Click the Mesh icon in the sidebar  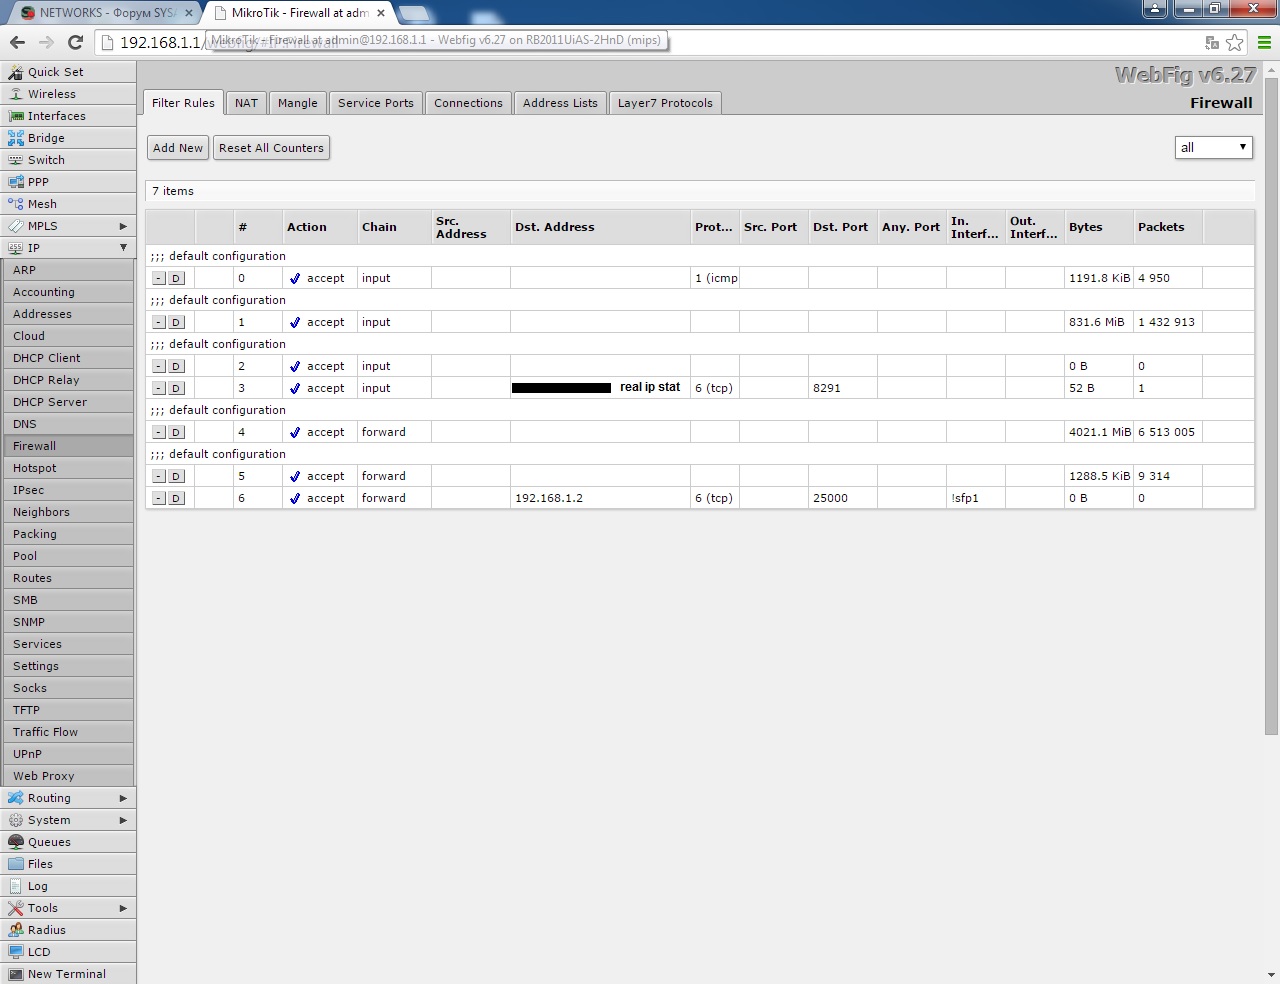click(x=16, y=204)
